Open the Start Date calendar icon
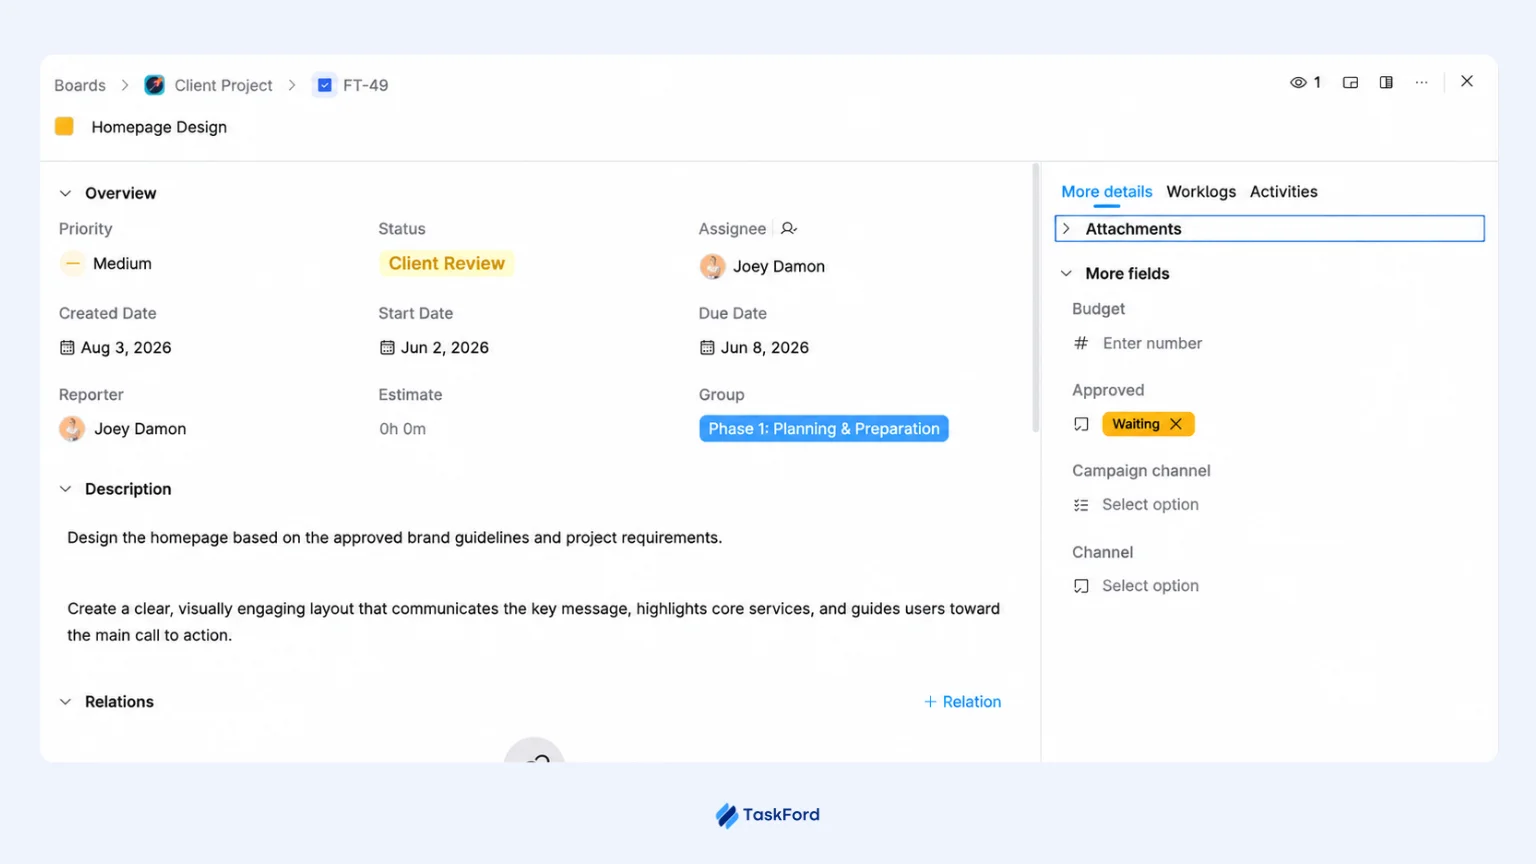This screenshot has width=1536, height=864. pyautogui.click(x=387, y=348)
